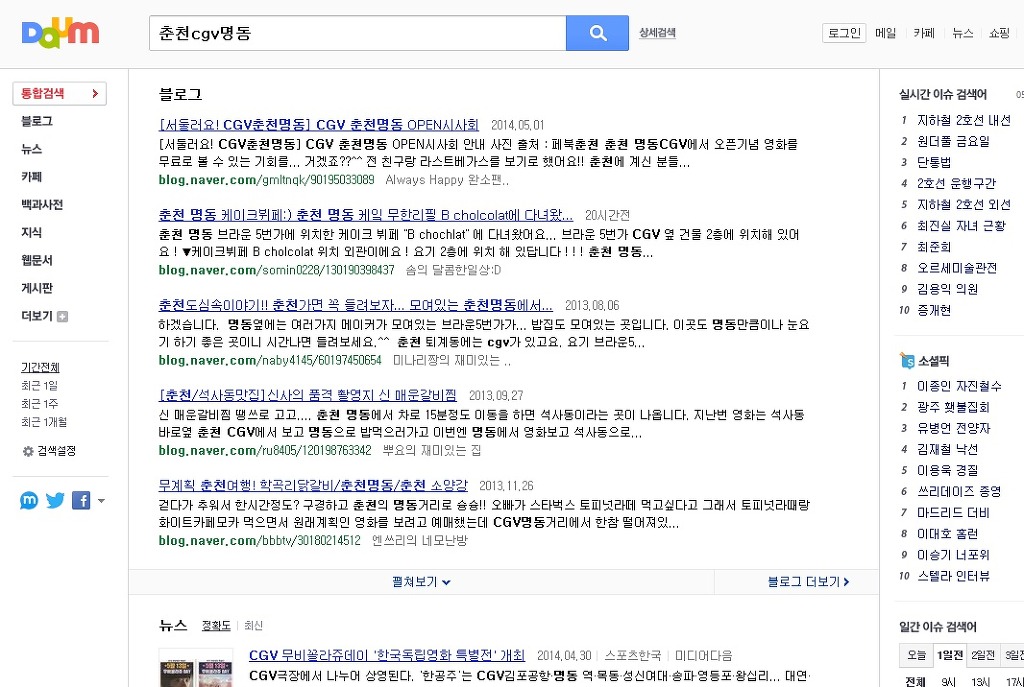Viewport: 1024px width, 687px height.
Task: Click the 로그인 button
Action: pos(844,33)
